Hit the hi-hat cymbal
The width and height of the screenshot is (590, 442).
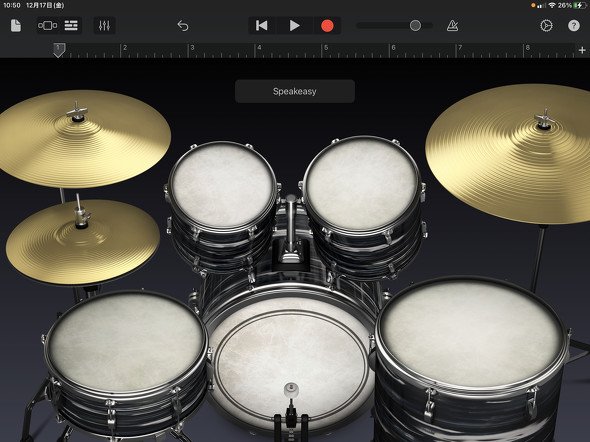click(83, 242)
